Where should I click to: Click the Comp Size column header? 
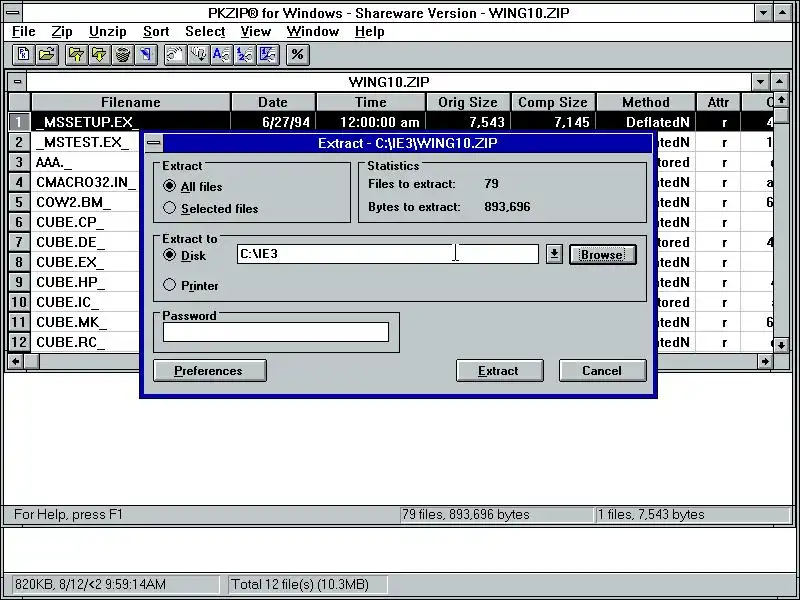(553, 102)
